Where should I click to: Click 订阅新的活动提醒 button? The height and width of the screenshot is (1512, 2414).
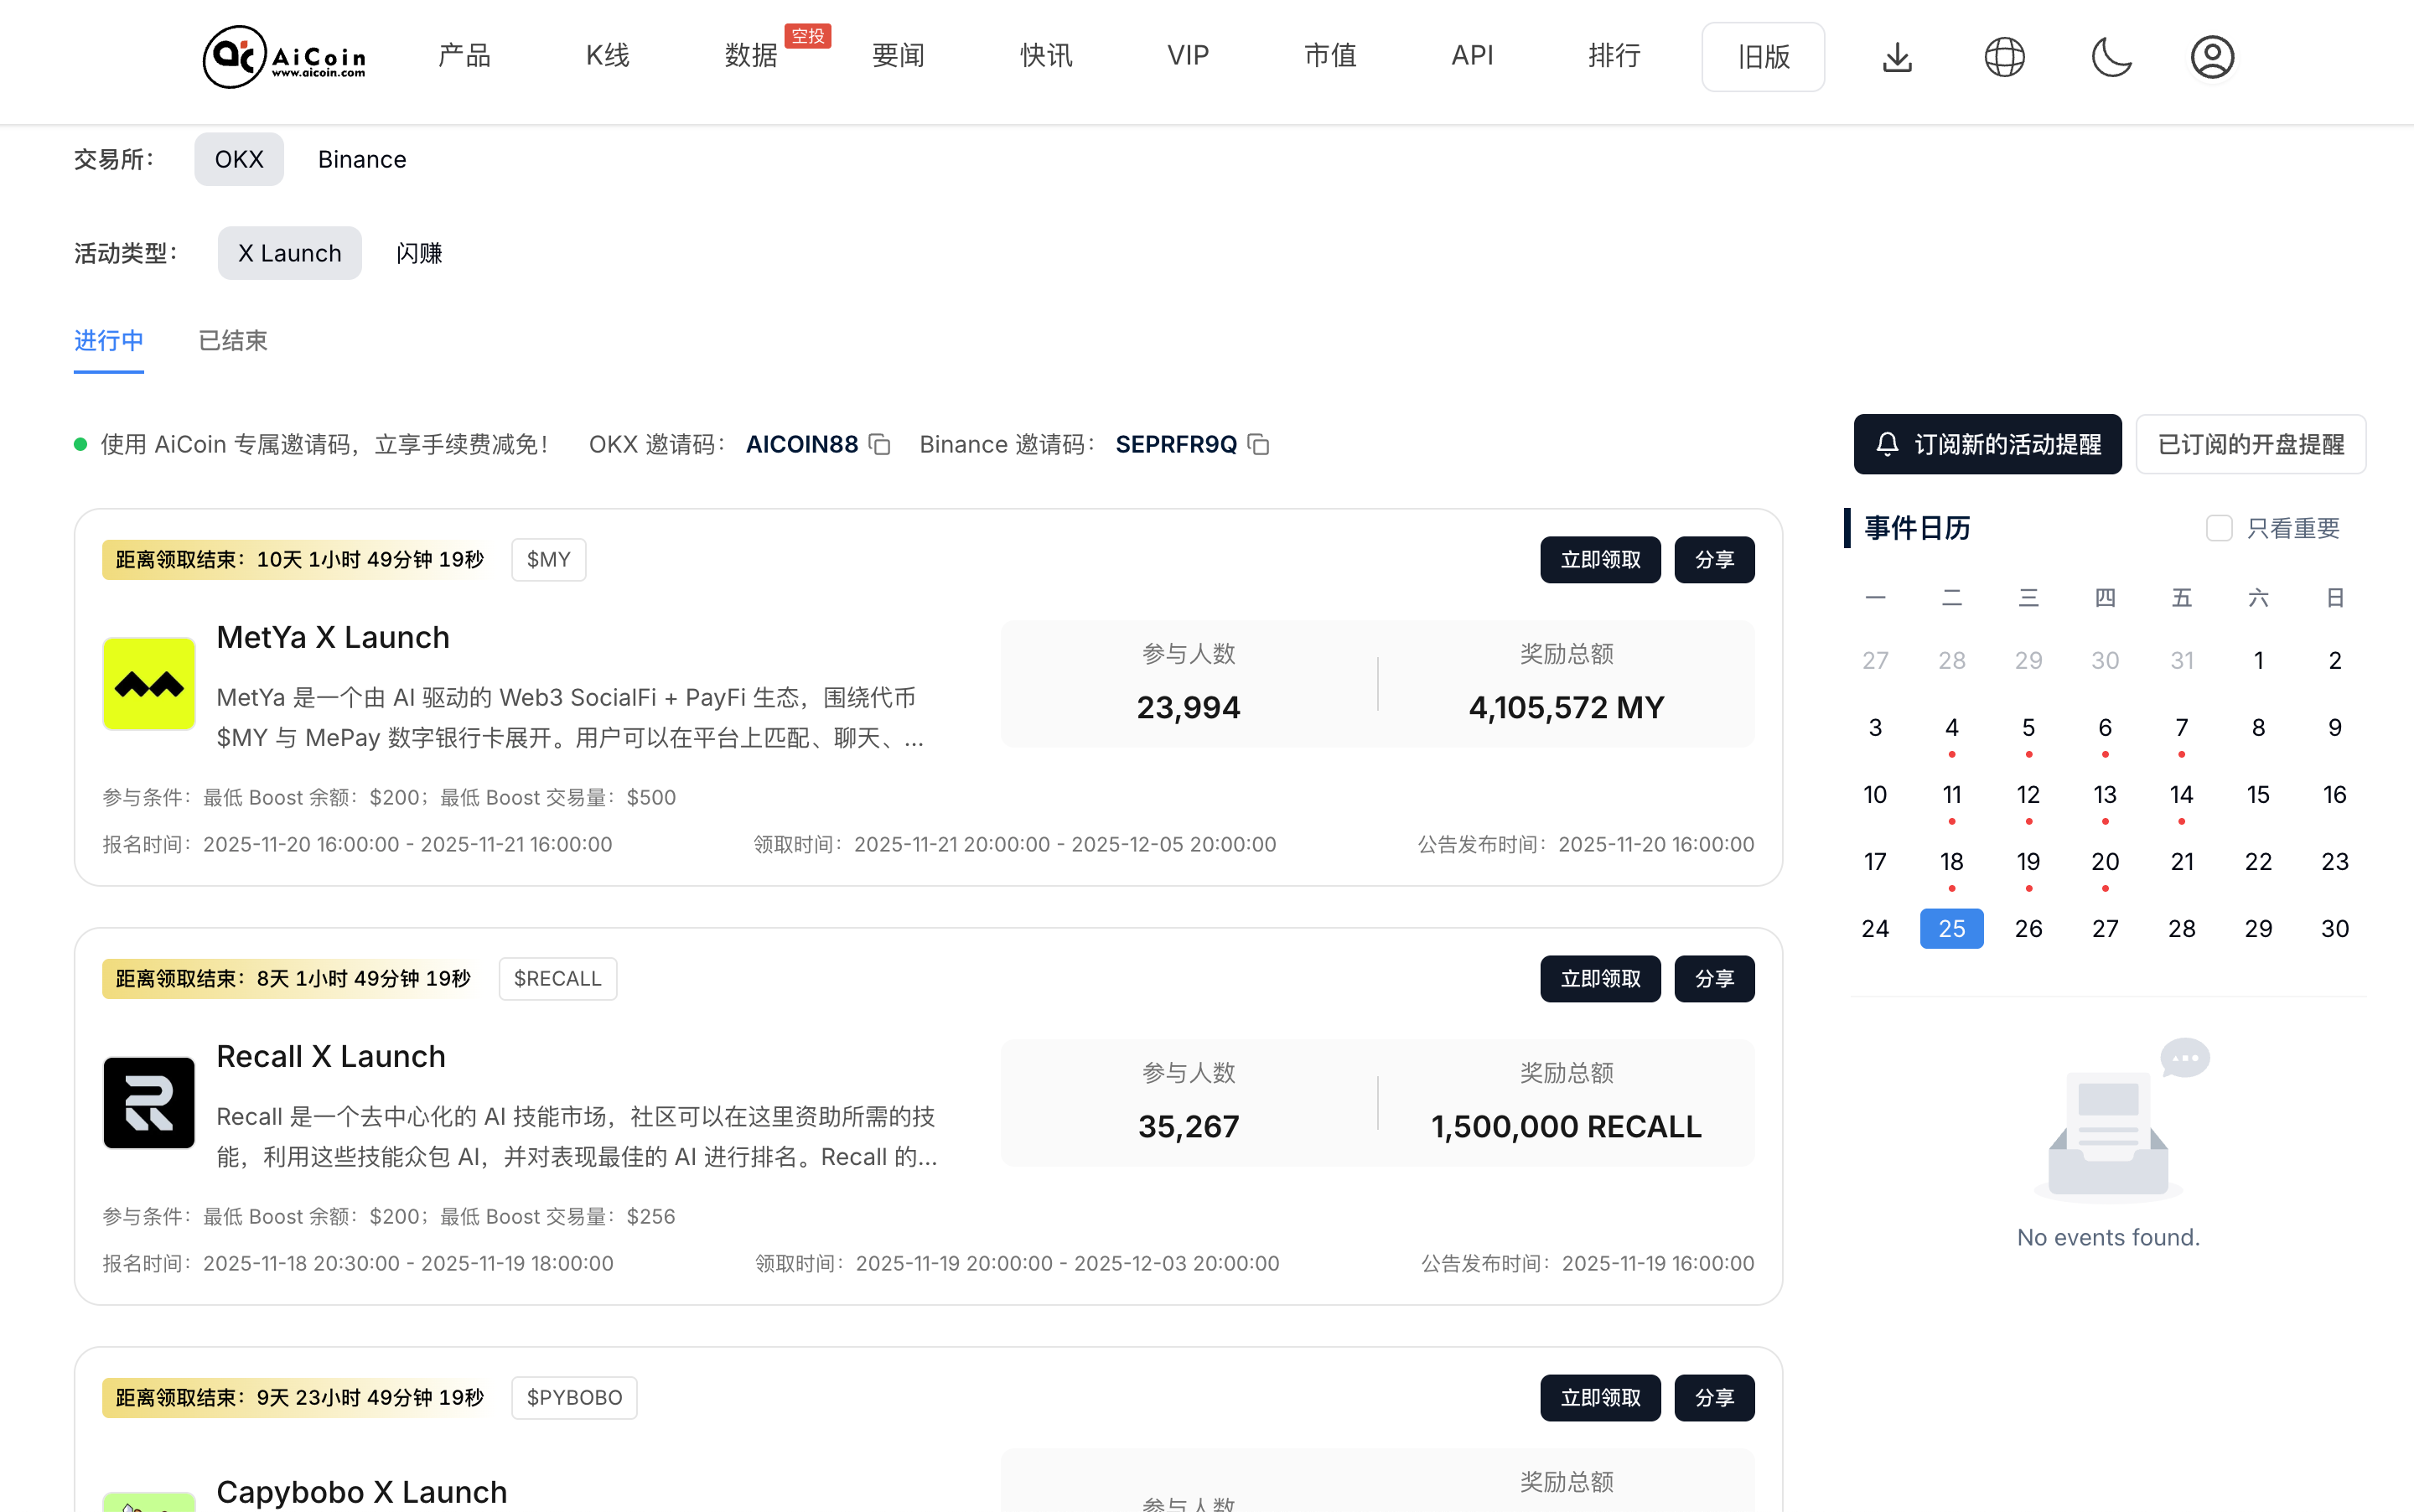(x=1987, y=444)
